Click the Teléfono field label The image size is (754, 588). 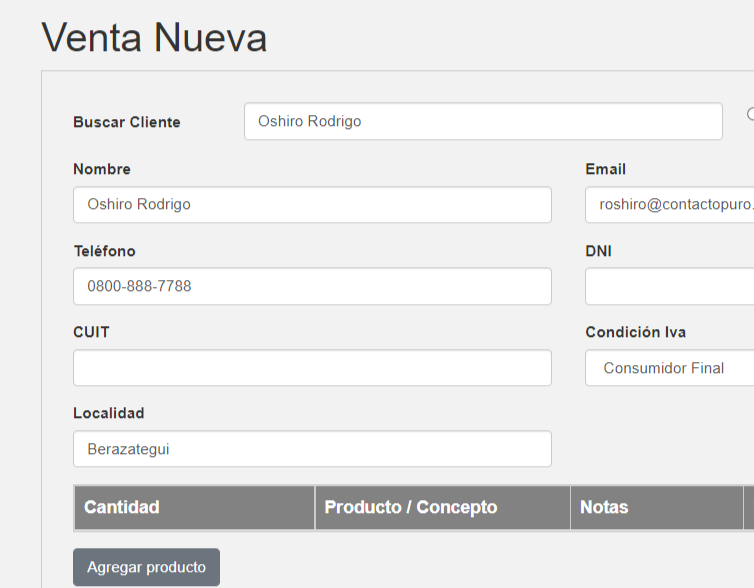(x=104, y=251)
